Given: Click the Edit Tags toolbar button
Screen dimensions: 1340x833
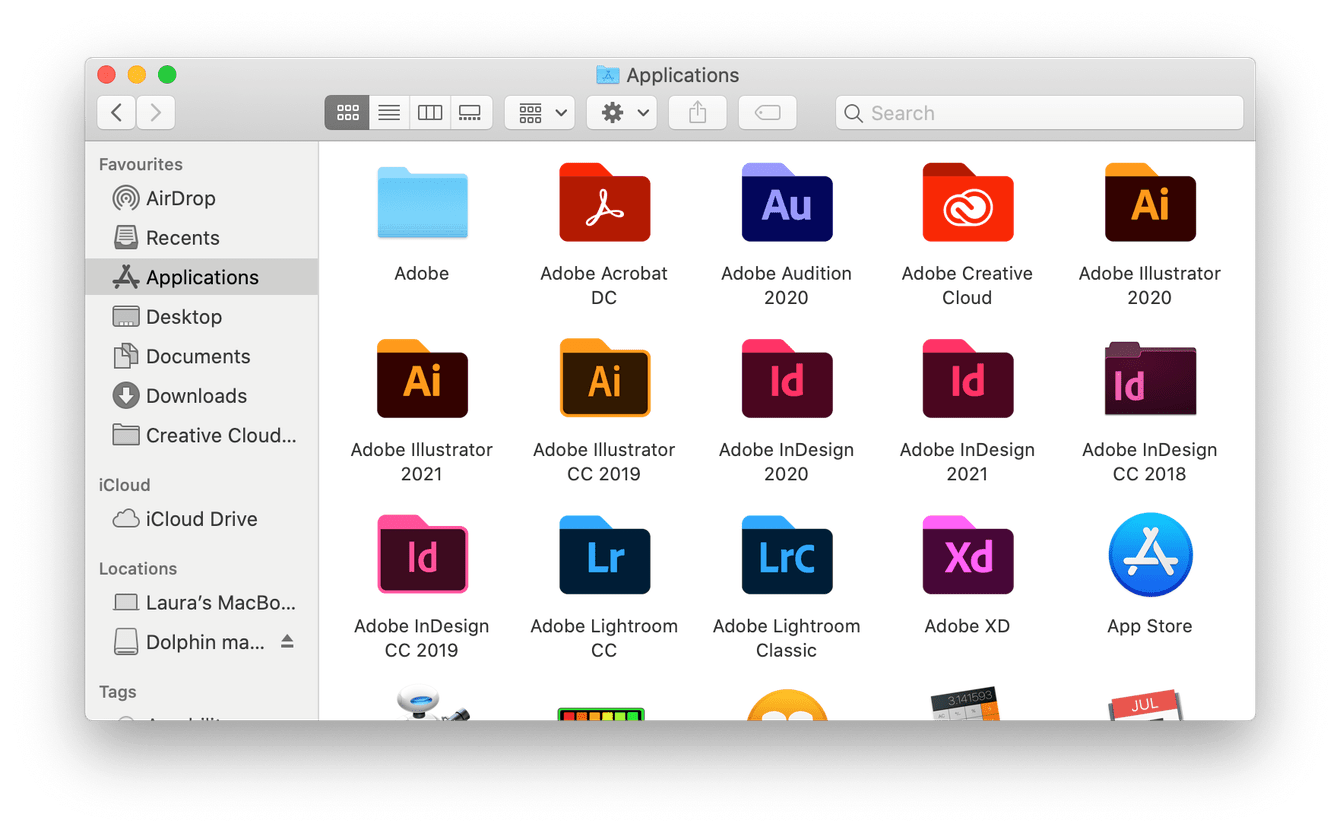Looking at the screenshot, I should click(x=767, y=113).
